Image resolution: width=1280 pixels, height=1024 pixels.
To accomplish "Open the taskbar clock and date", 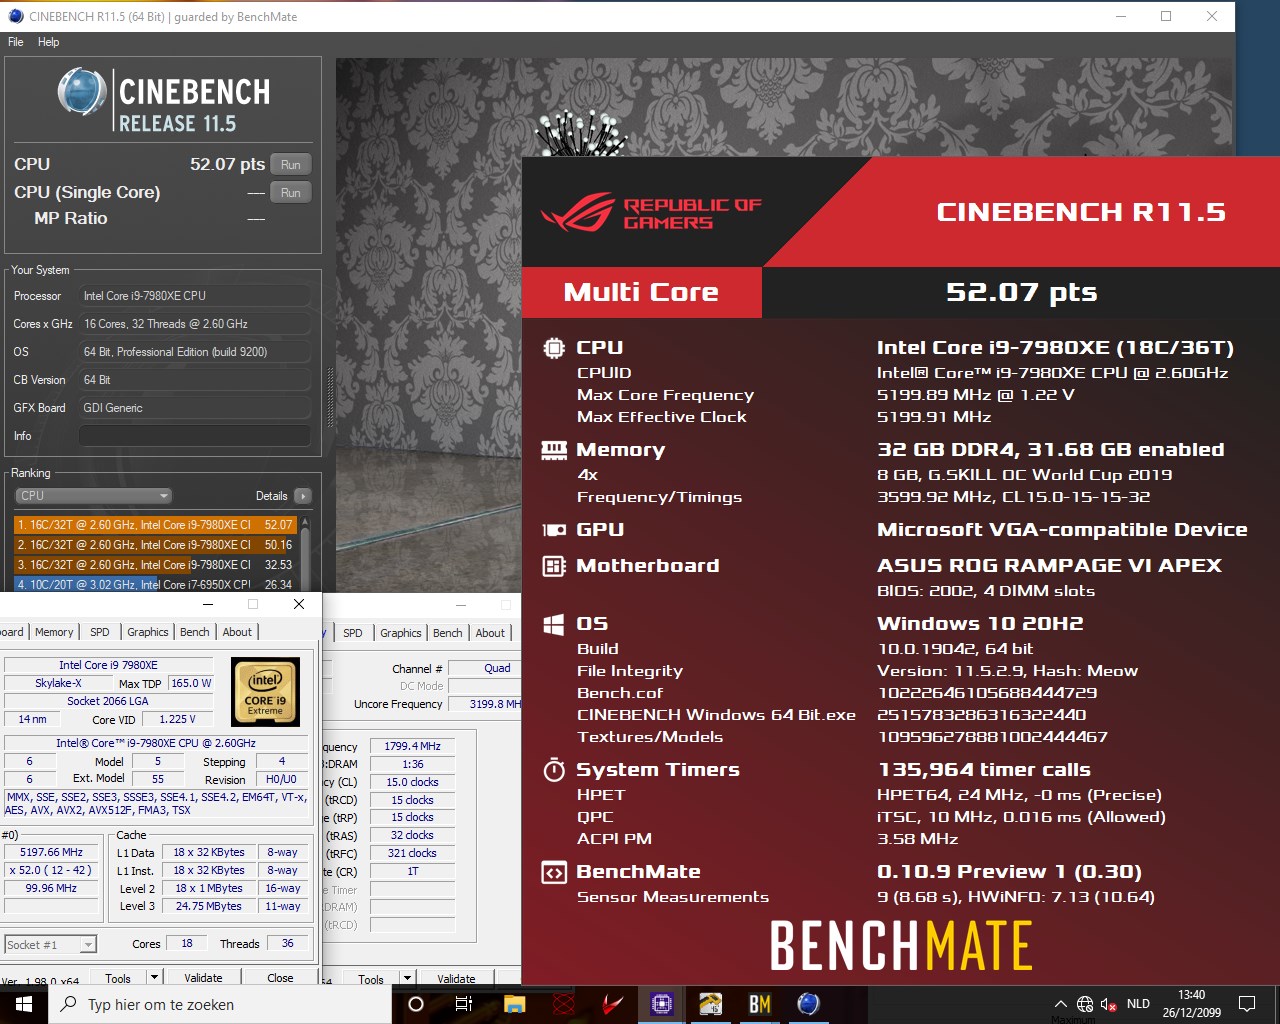I will tap(1191, 1004).
